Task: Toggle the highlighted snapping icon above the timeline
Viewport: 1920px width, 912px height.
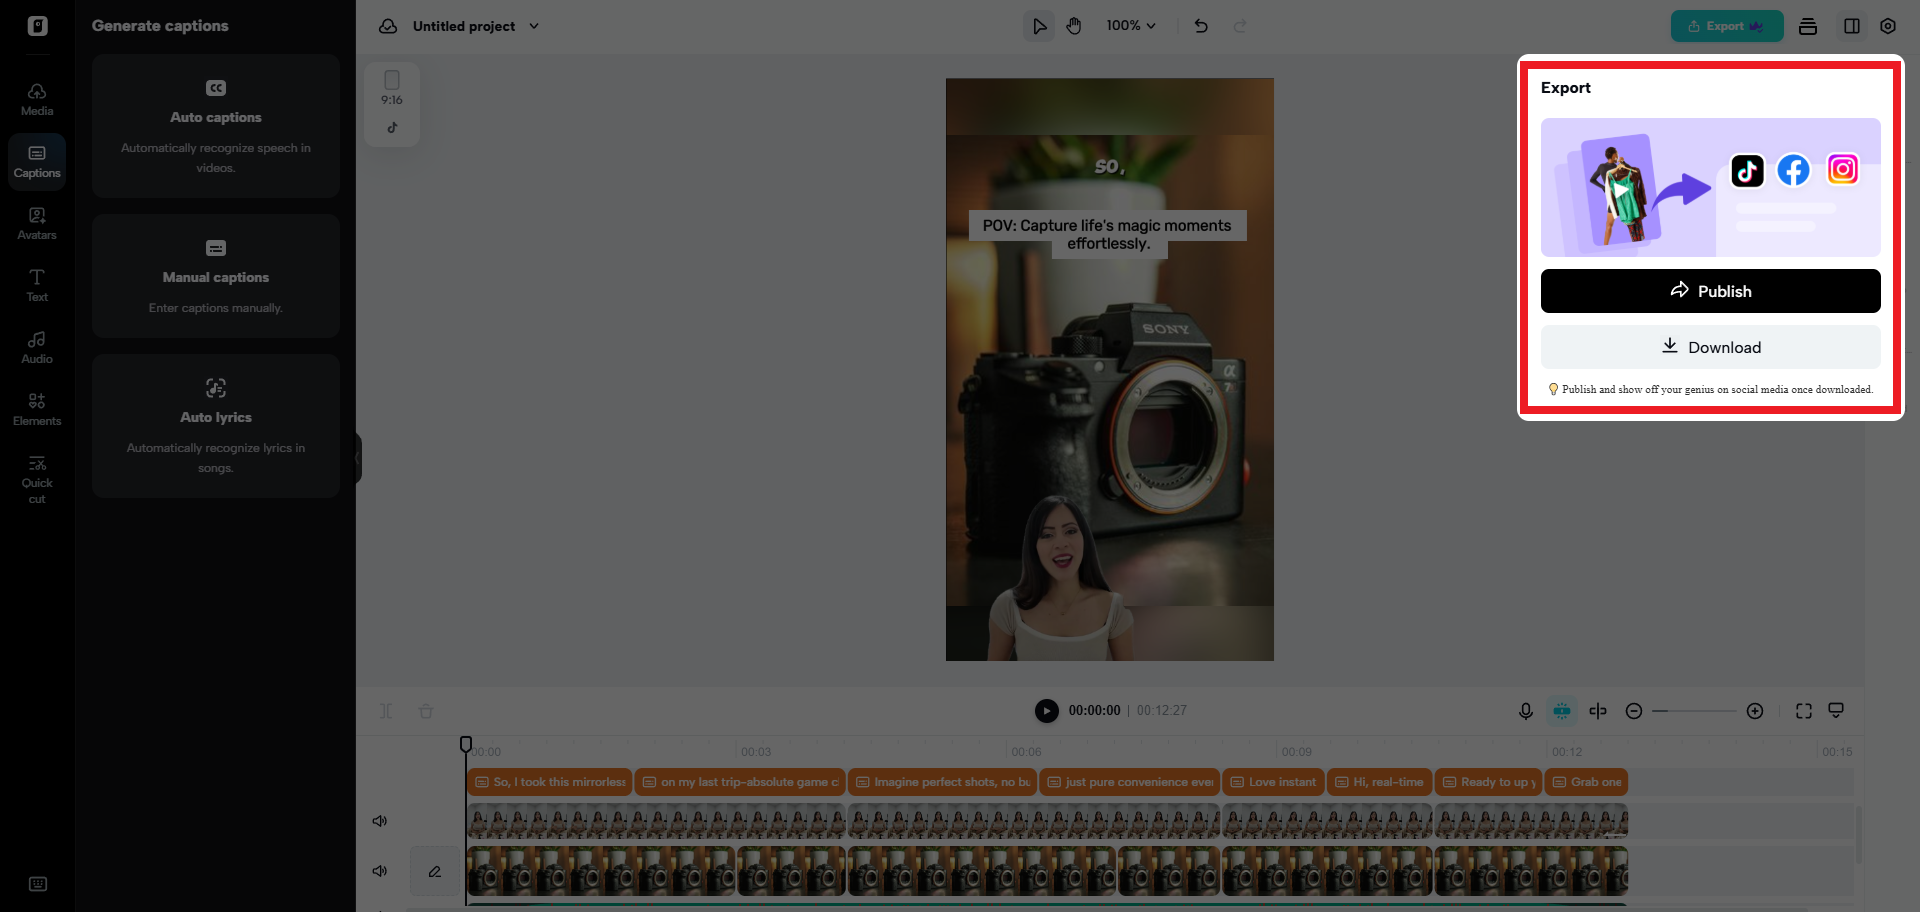Action: coord(1561,711)
